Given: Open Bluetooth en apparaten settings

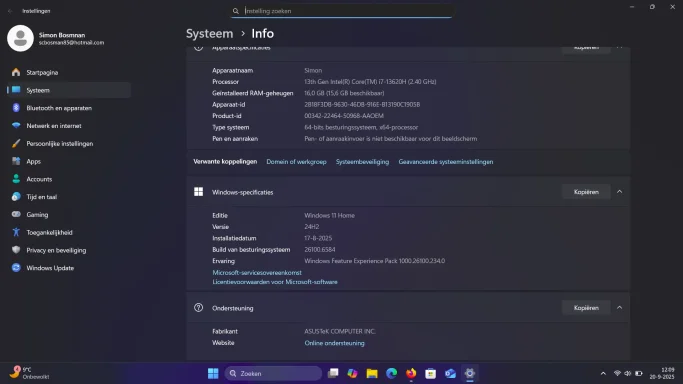Looking at the screenshot, I should pyautogui.click(x=69, y=108).
